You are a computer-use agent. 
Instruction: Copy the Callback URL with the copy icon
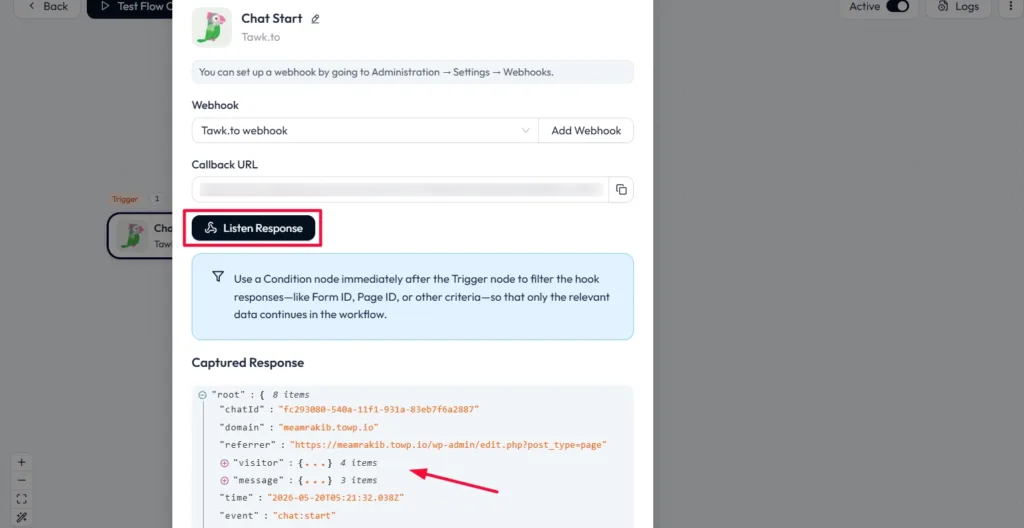pyautogui.click(x=621, y=190)
